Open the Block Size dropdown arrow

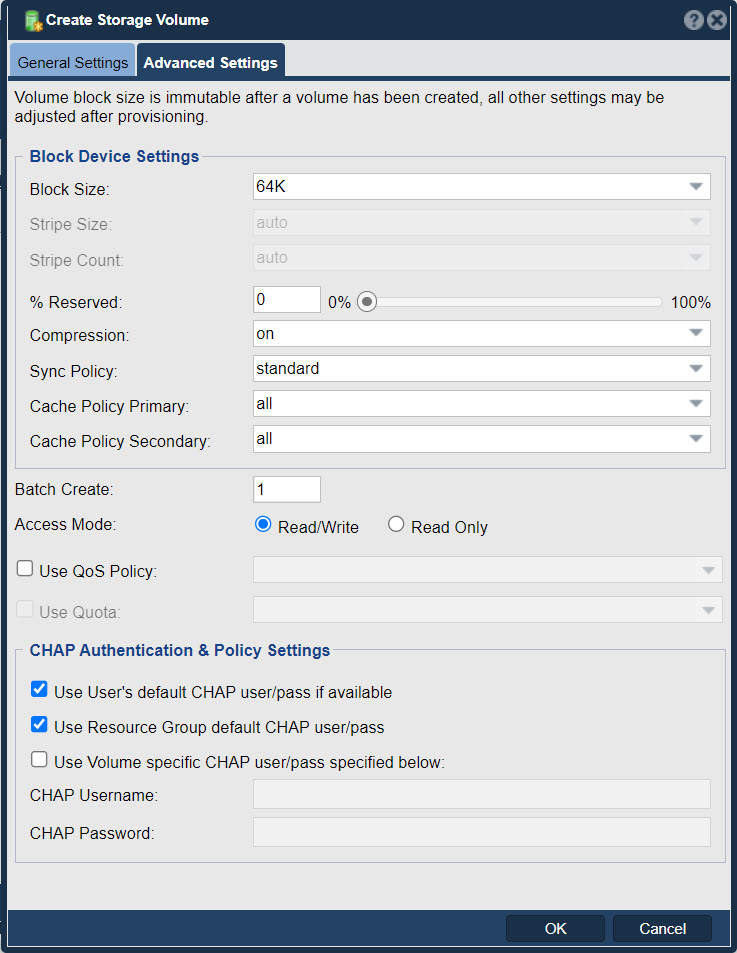click(696, 187)
